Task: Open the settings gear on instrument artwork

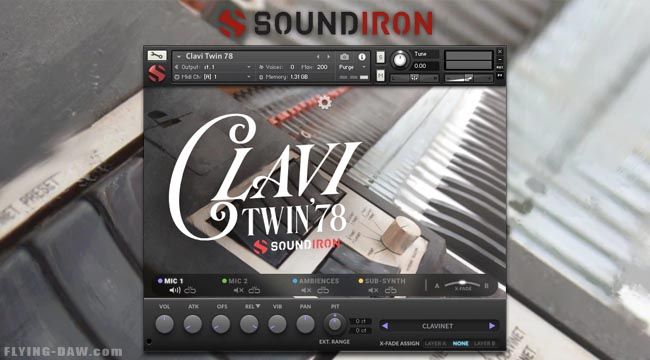Action: click(325, 102)
